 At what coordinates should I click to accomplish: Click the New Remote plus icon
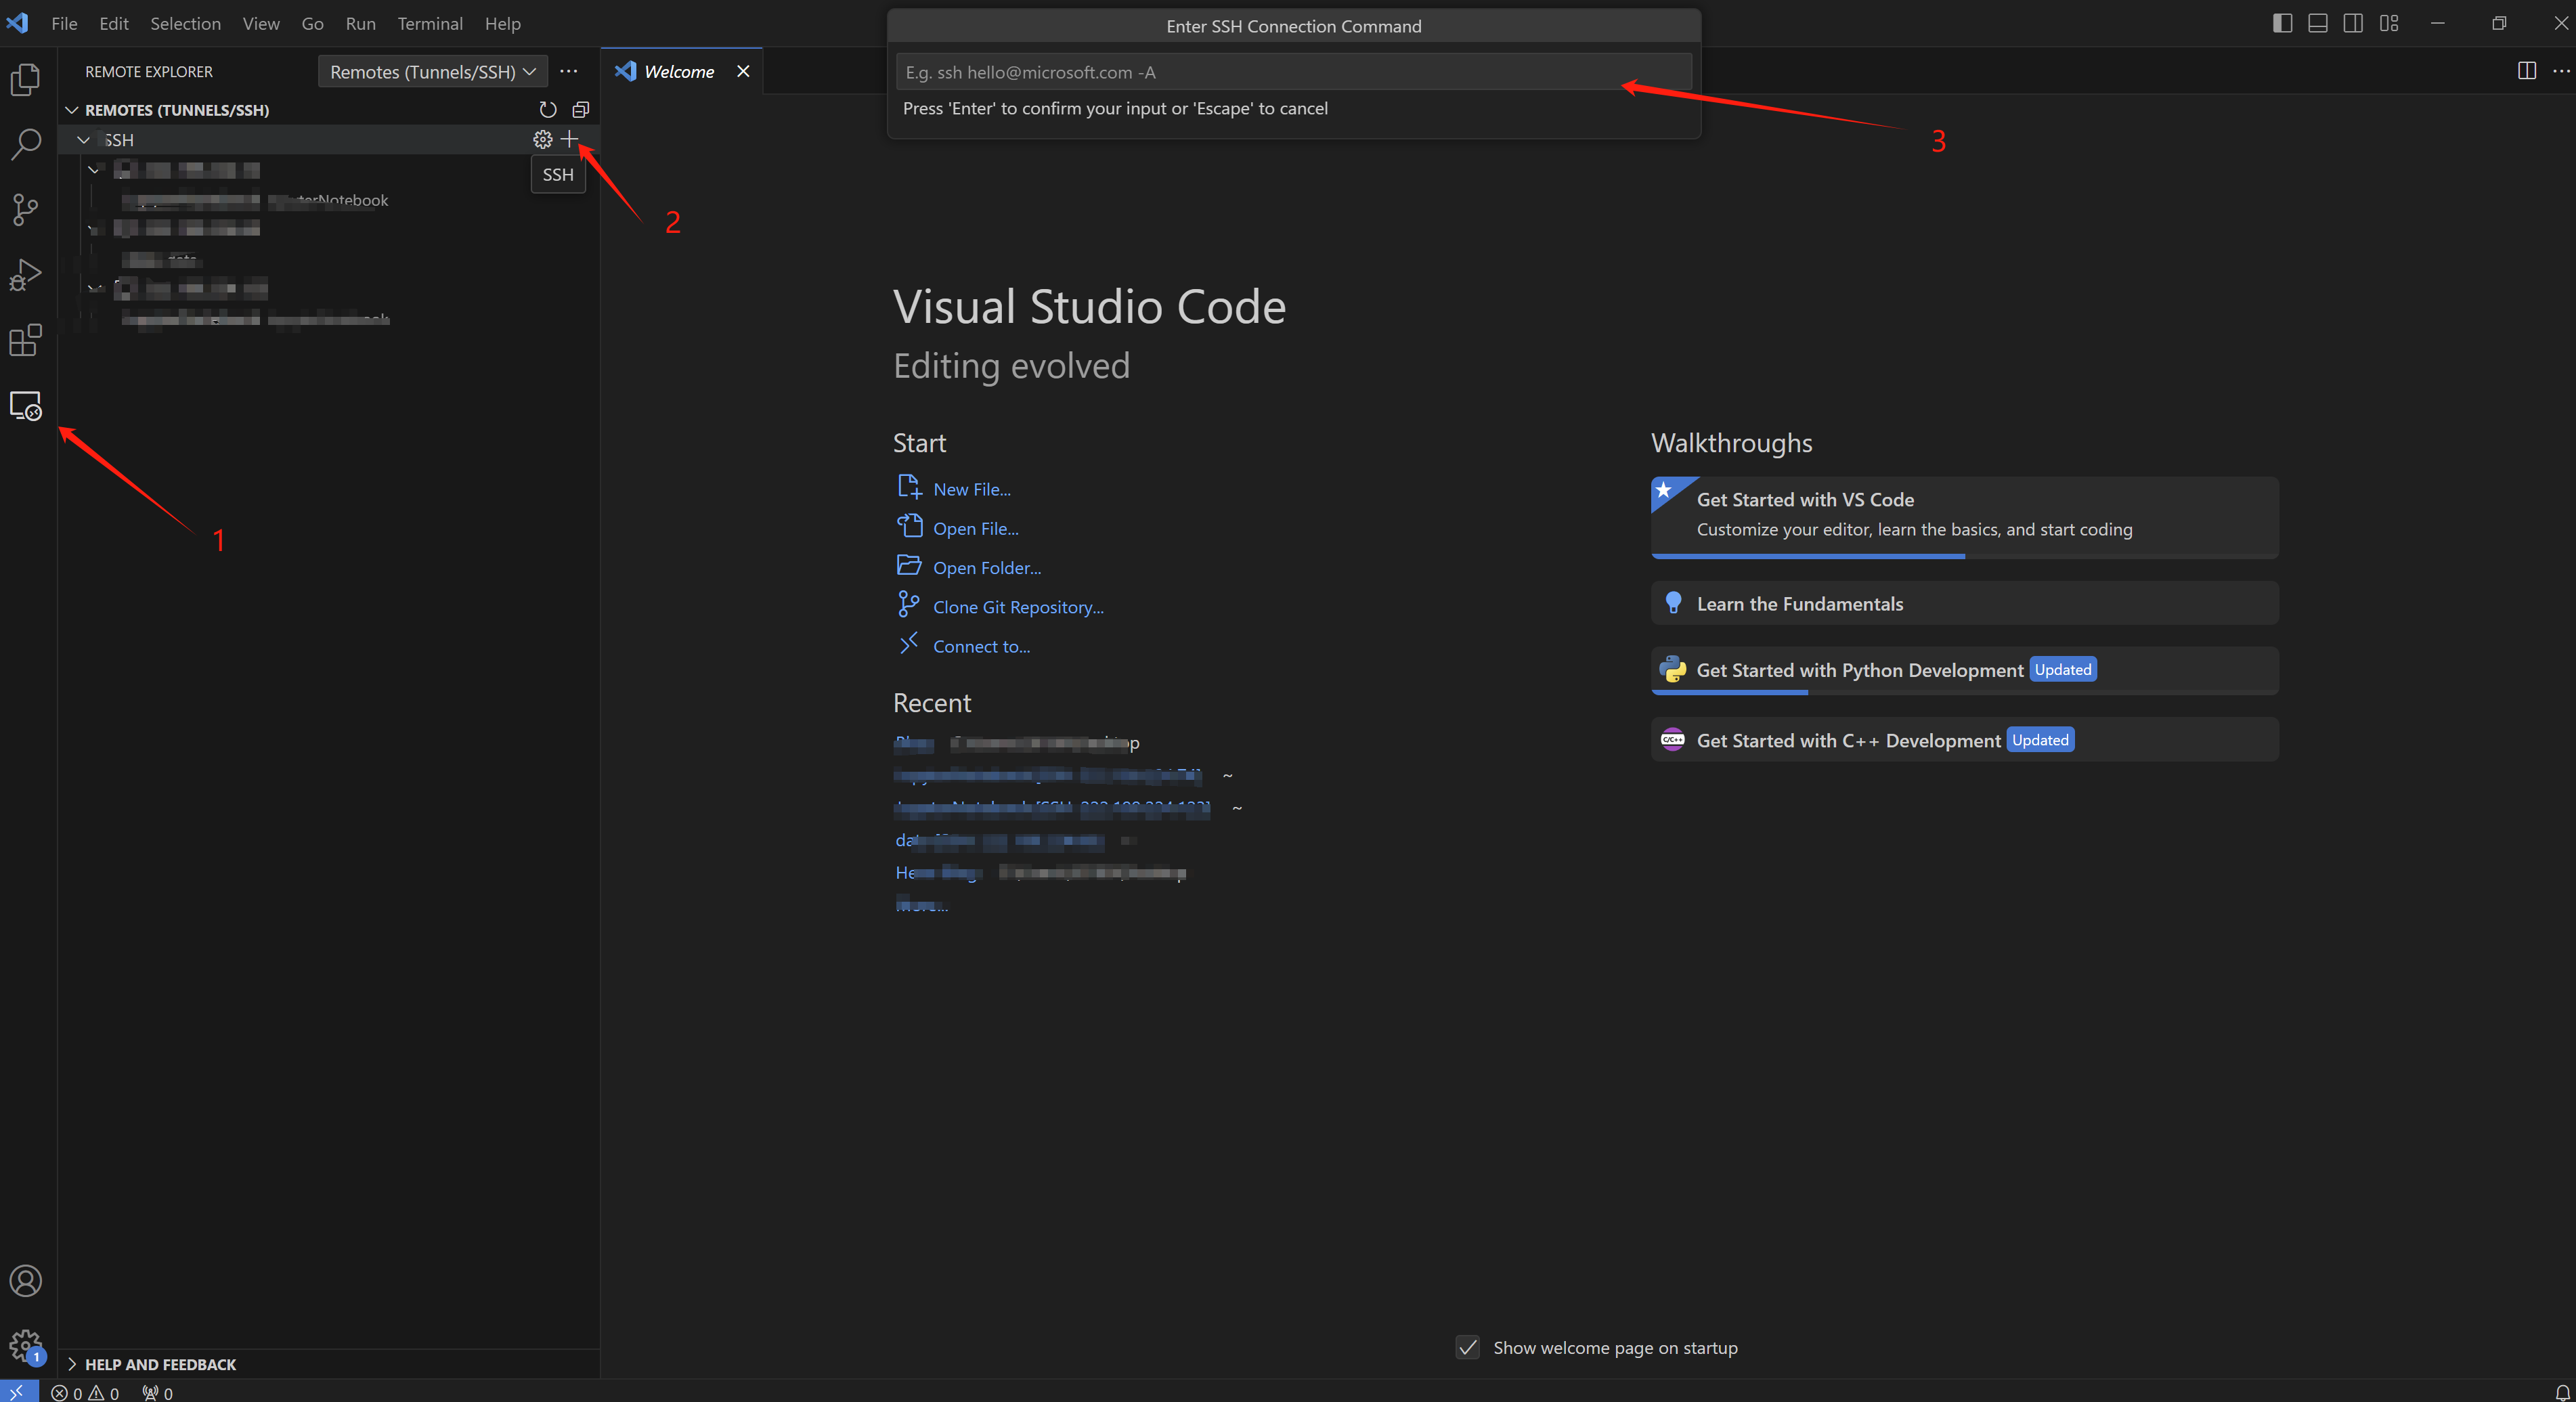coord(569,139)
